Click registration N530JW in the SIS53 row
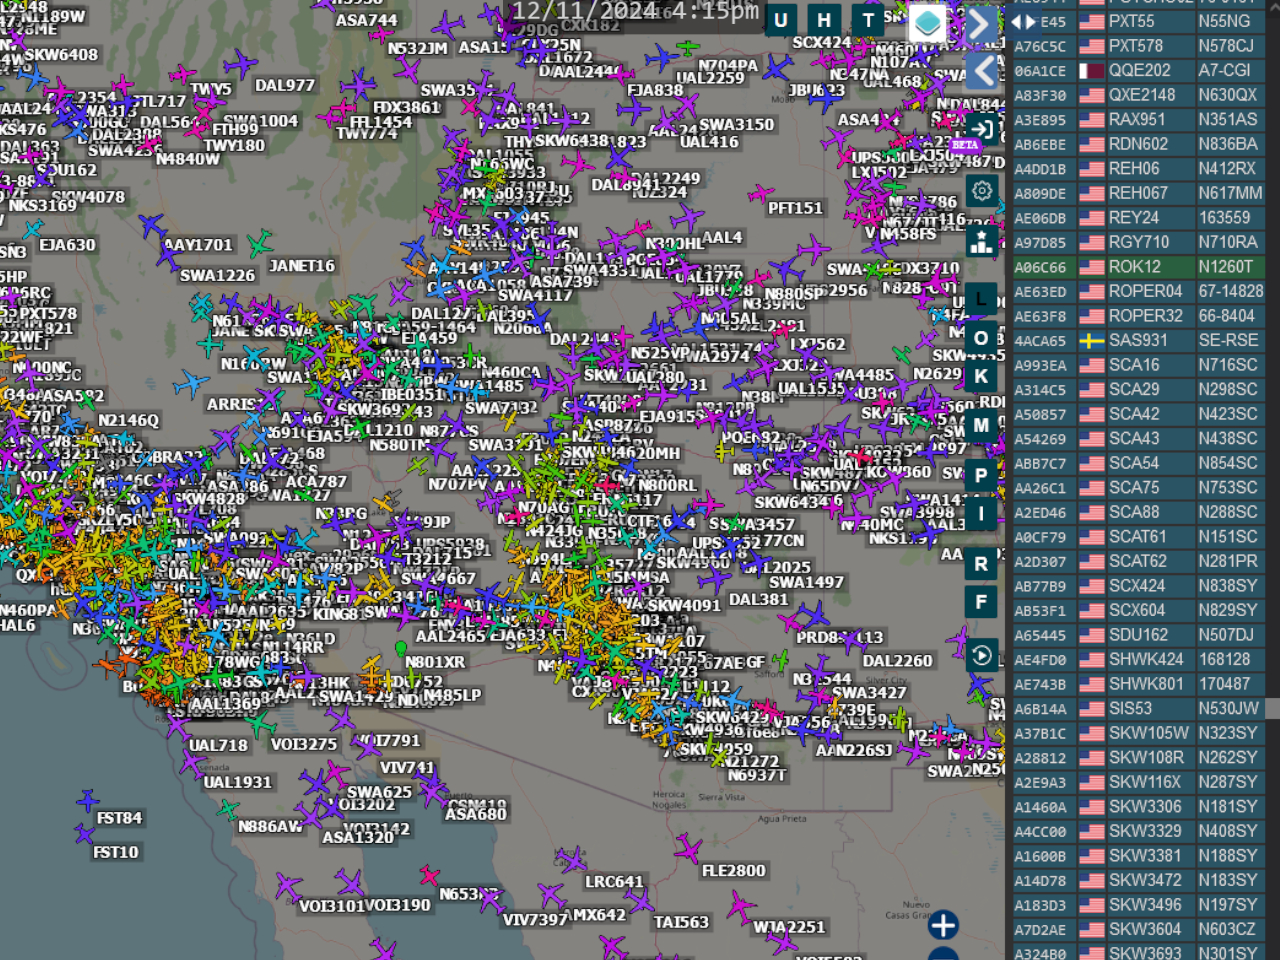 1228,708
